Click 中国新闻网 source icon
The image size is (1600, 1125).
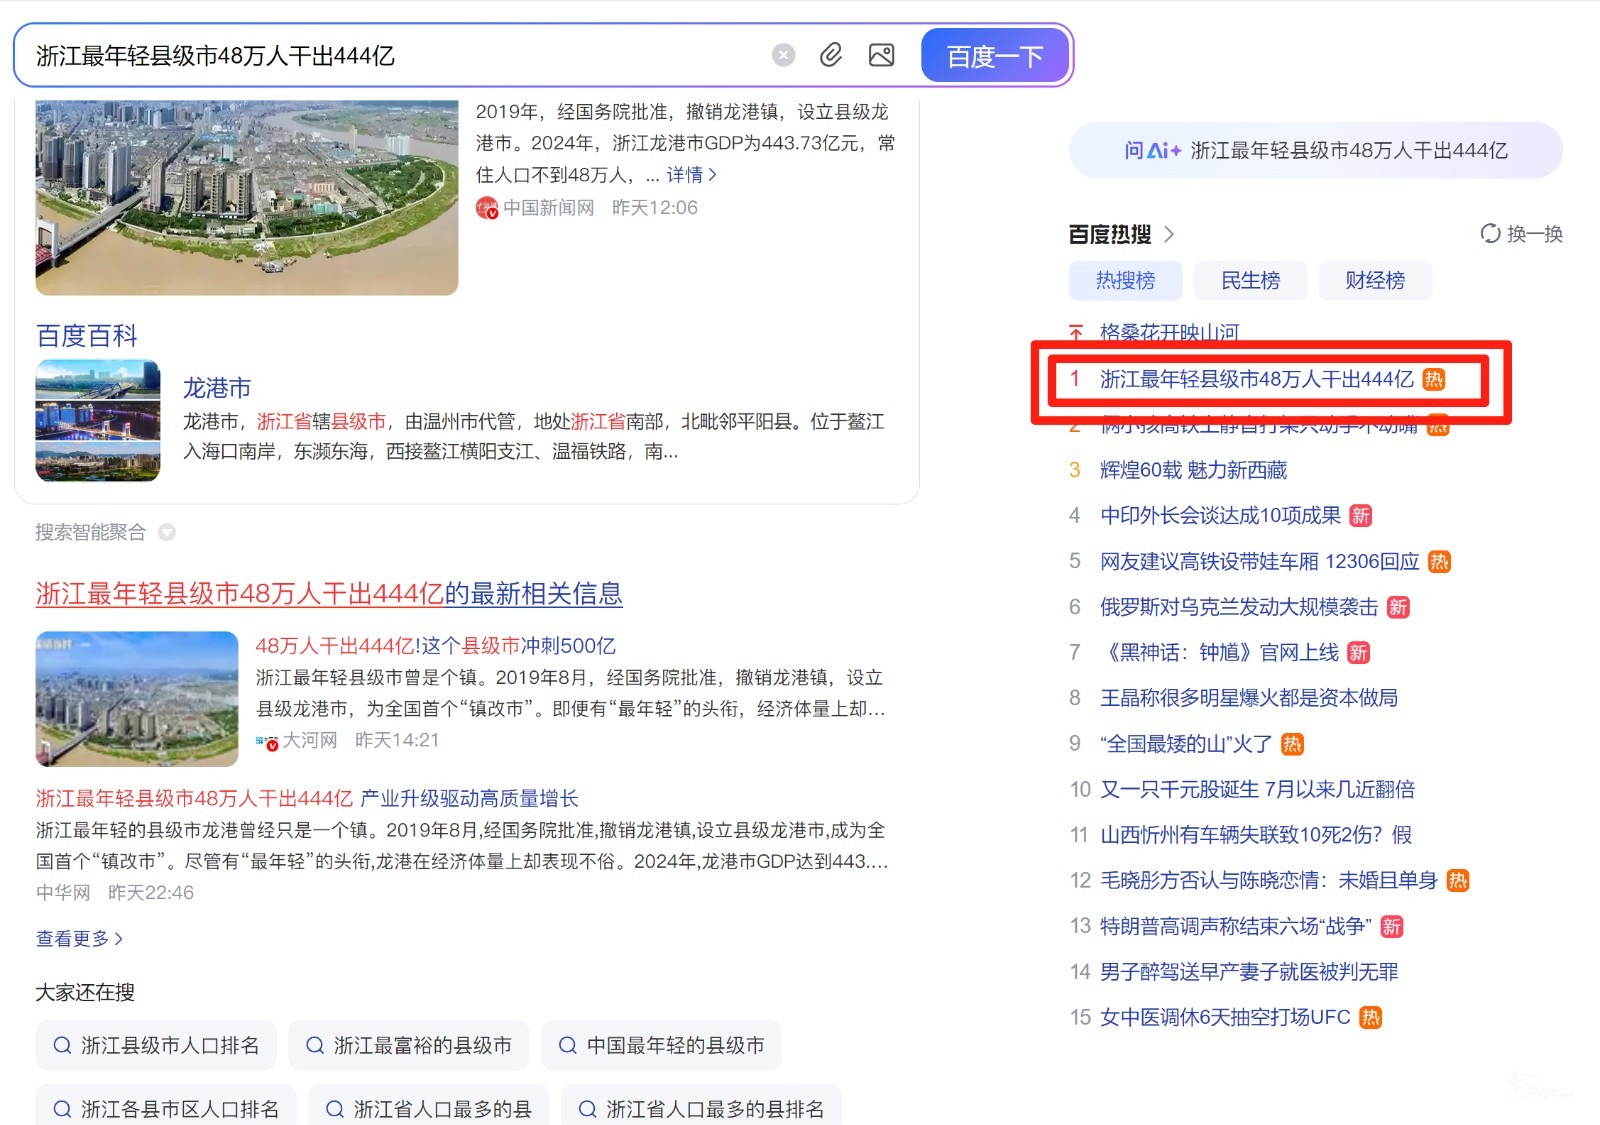click(x=486, y=207)
